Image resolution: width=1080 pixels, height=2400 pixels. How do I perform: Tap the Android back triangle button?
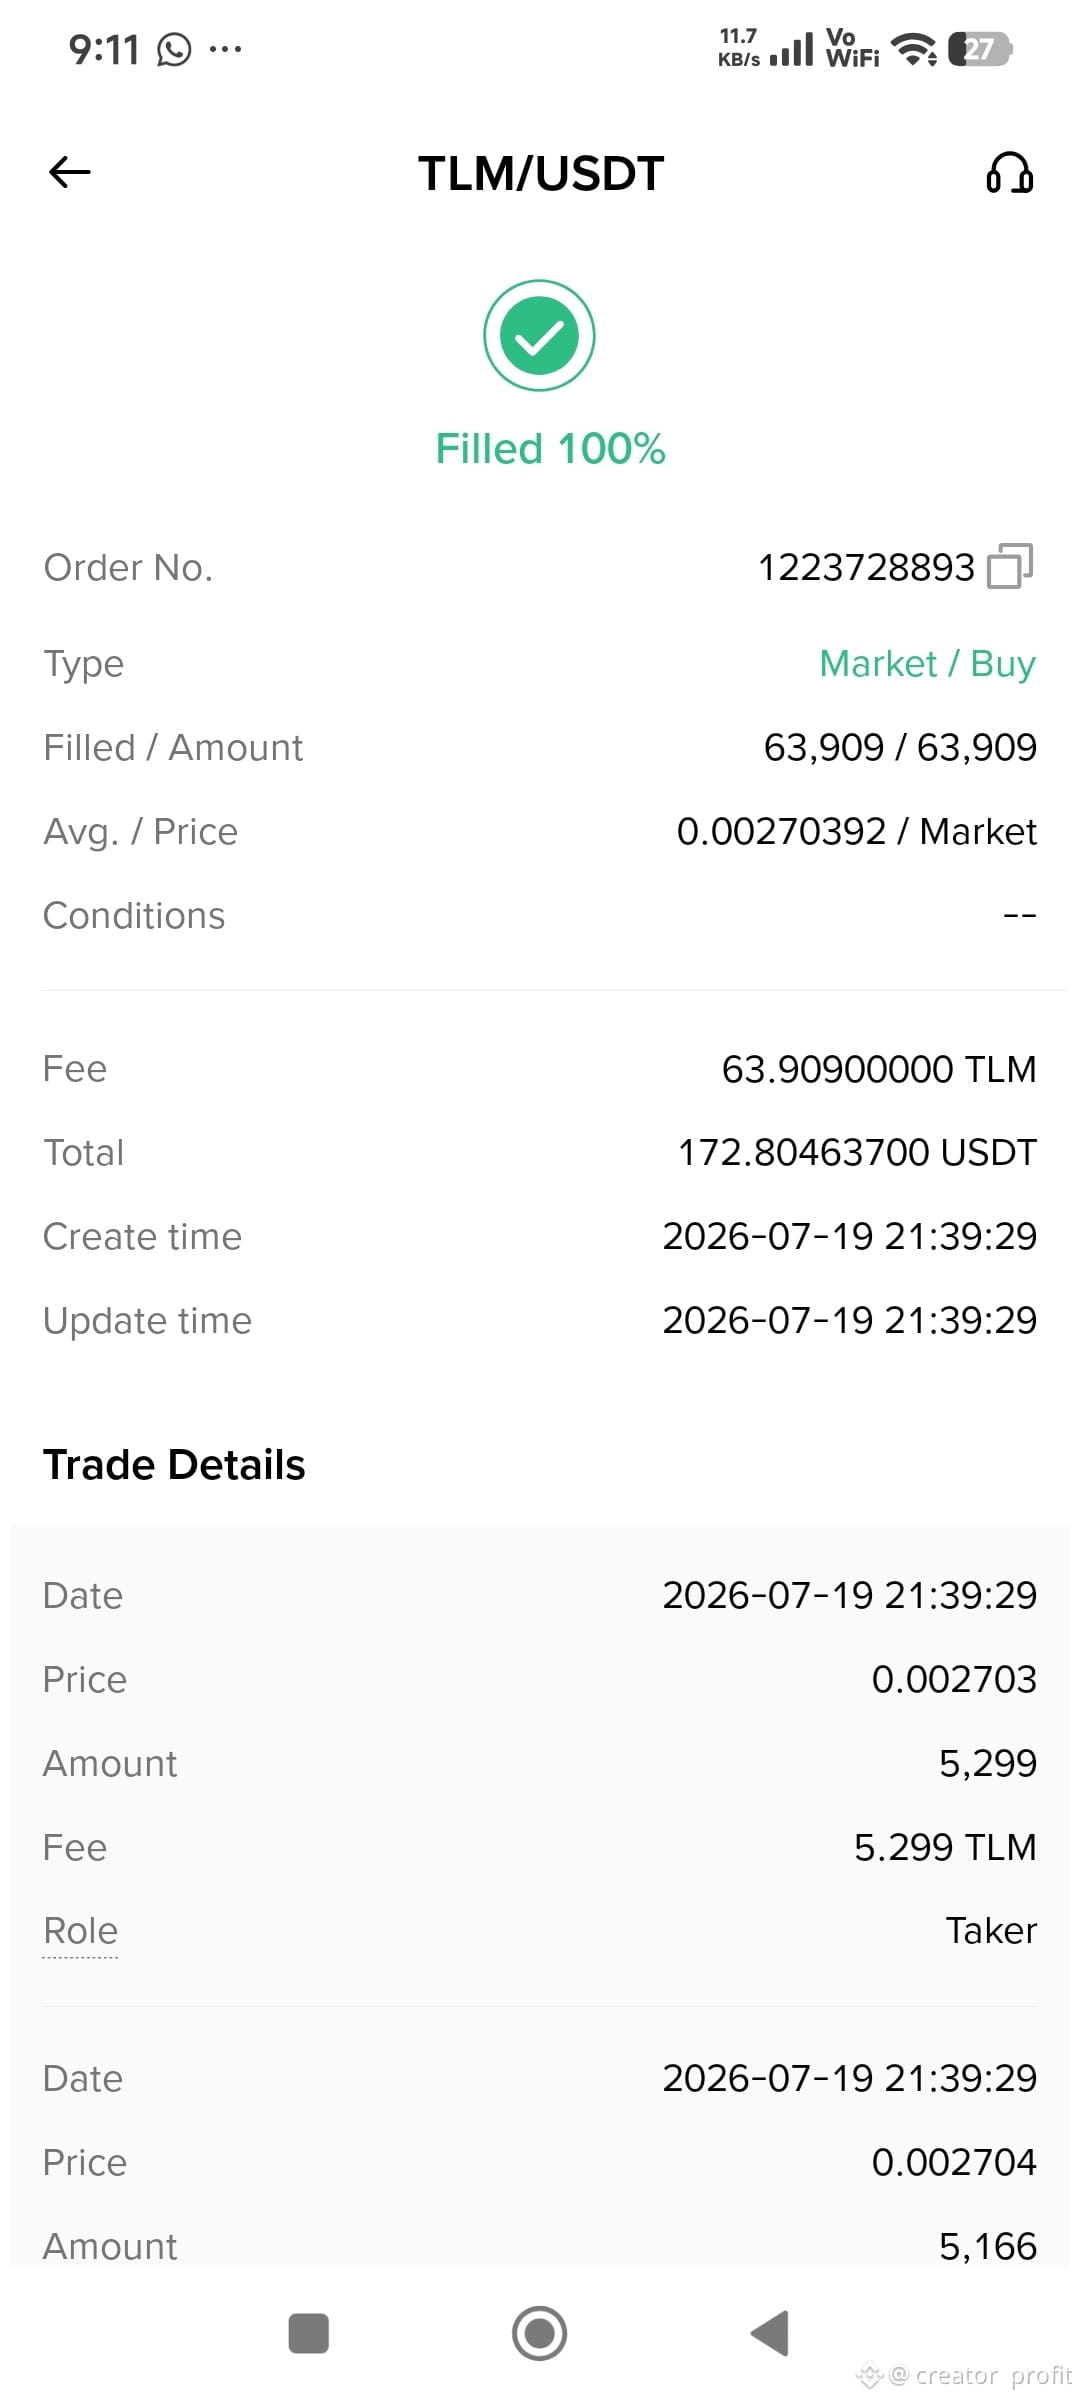pyautogui.click(x=770, y=2334)
